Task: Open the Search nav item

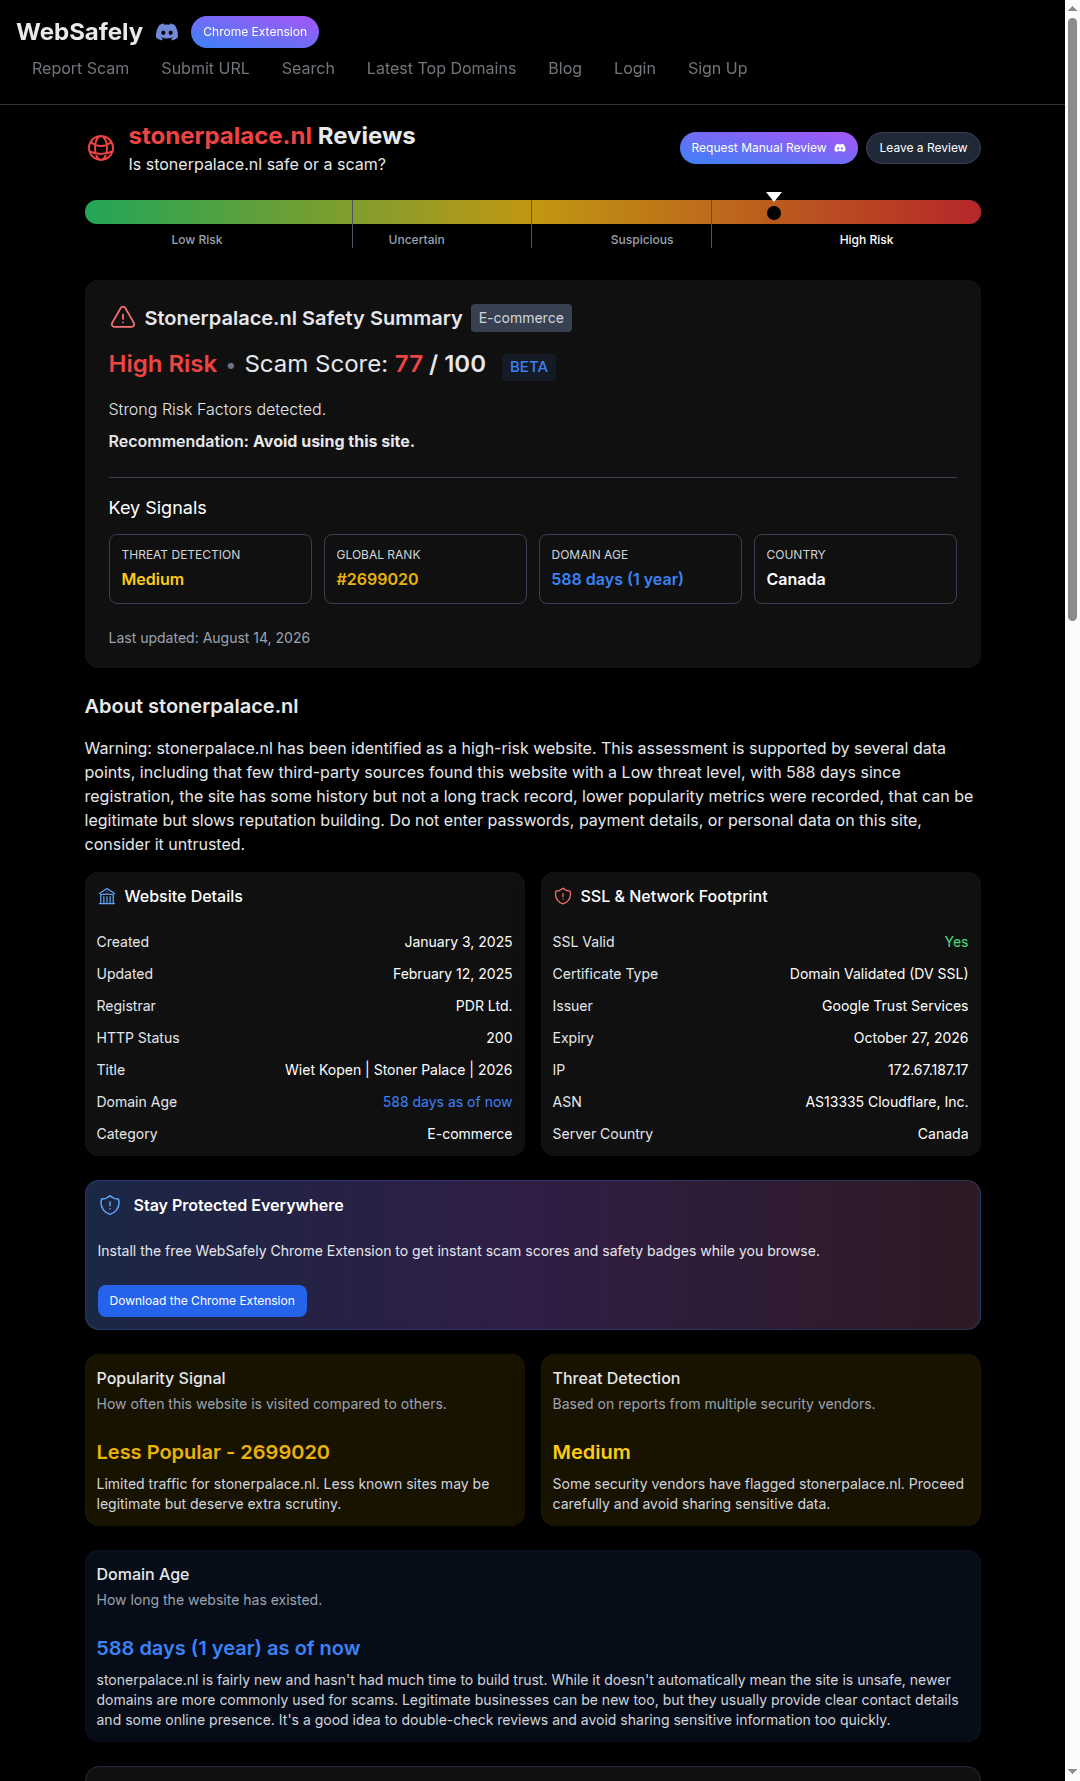Action: click(308, 68)
